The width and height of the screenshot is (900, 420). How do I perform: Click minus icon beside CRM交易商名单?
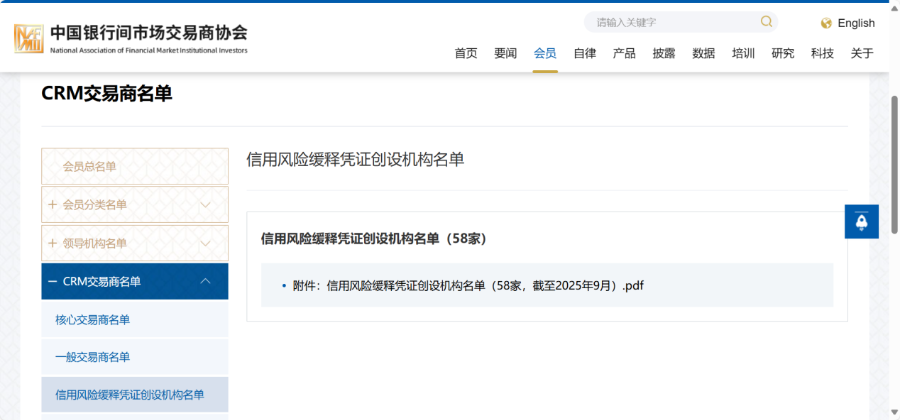pos(52,282)
